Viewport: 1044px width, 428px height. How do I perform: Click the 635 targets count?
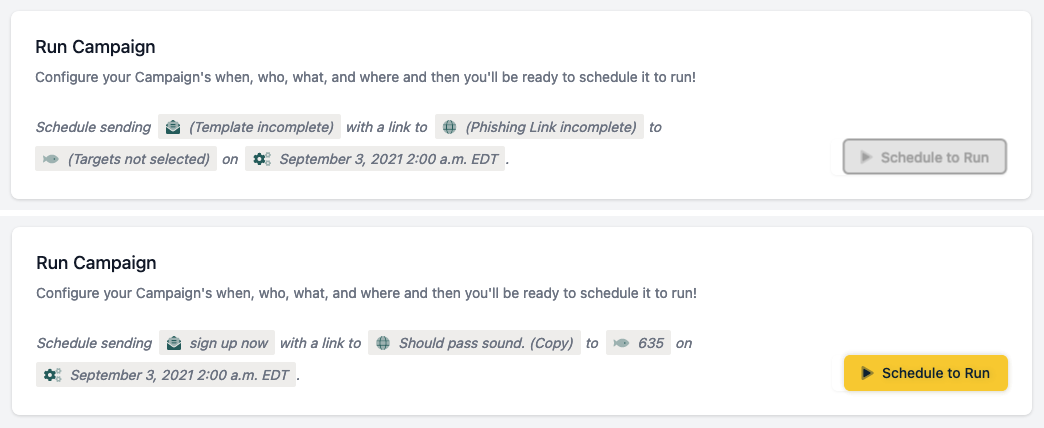point(649,343)
